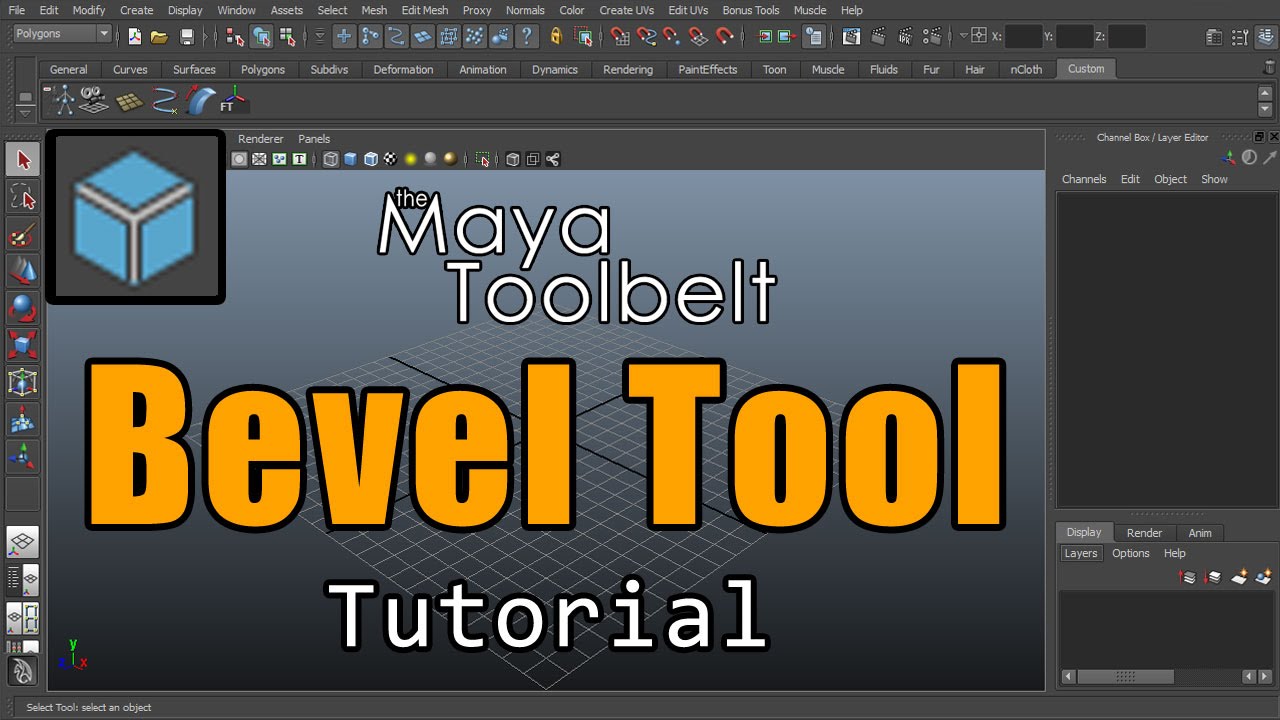Expand the selection mask dropdown arrow
This screenshot has height=720, width=1280.
[x=320, y=37]
